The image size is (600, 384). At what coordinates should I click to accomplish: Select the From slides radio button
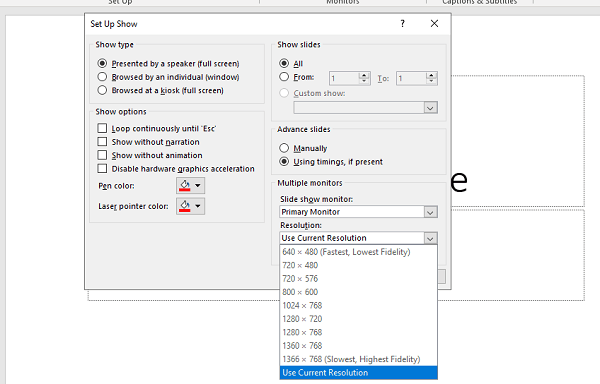[x=284, y=77]
